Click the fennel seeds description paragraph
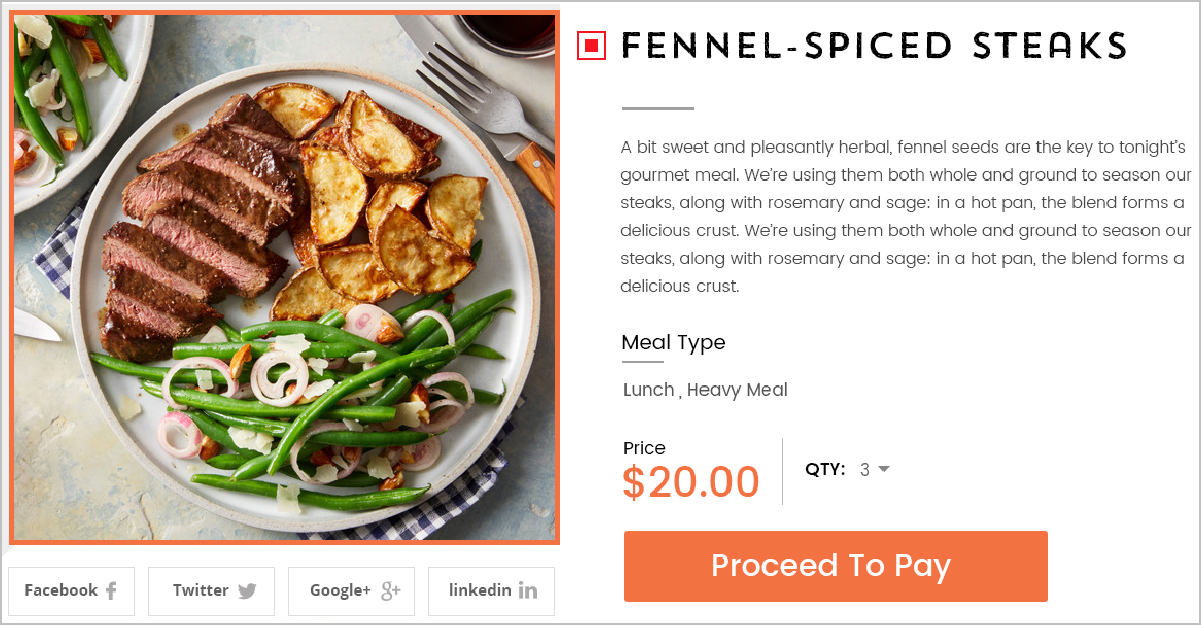 (x=902, y=216)
